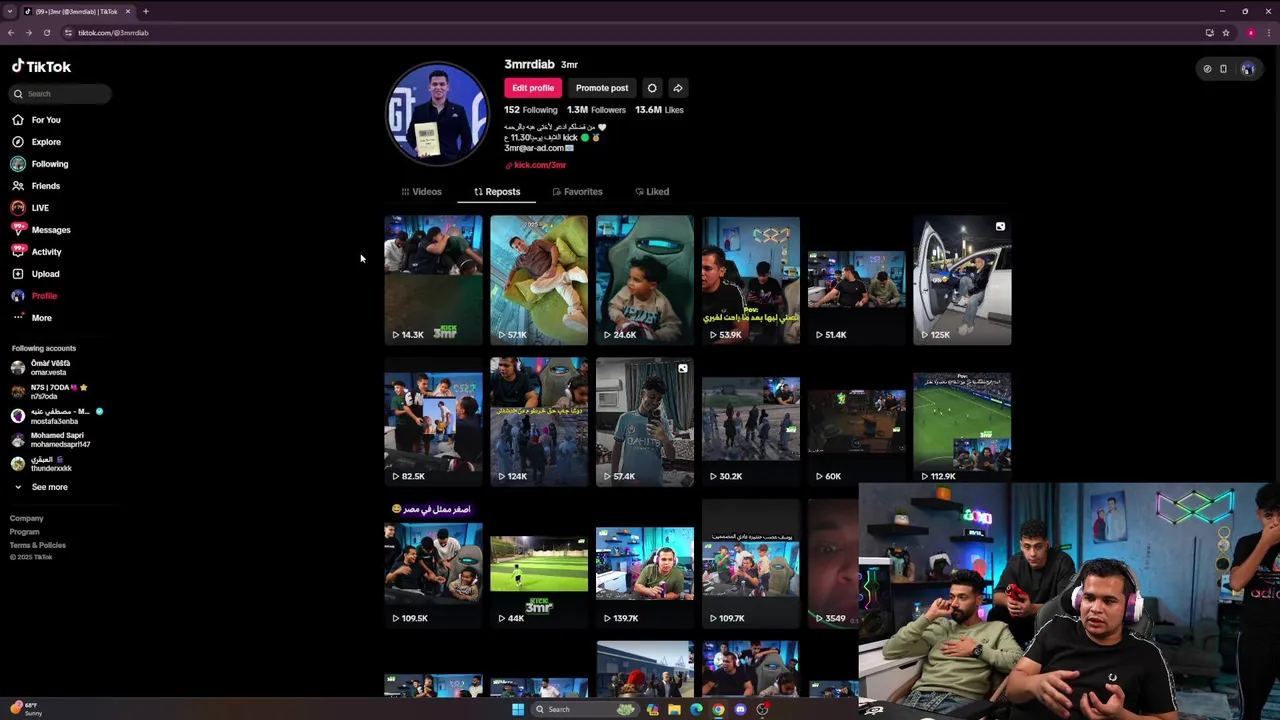Open the TikTok logo home link
Screen dimensions: 1280x720
click(41, 67)
